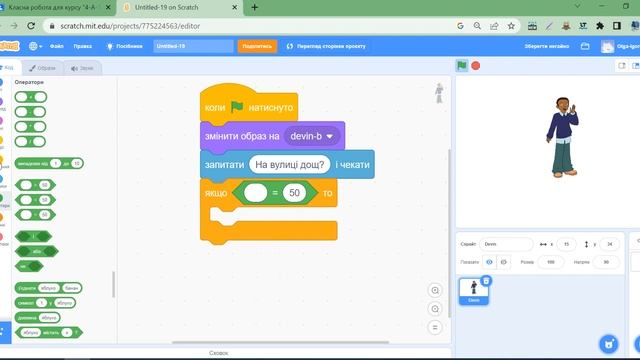Open Посібники tutorials
Image resolution: width=640 pixels, height=360 pixels.
click(124, 46)
